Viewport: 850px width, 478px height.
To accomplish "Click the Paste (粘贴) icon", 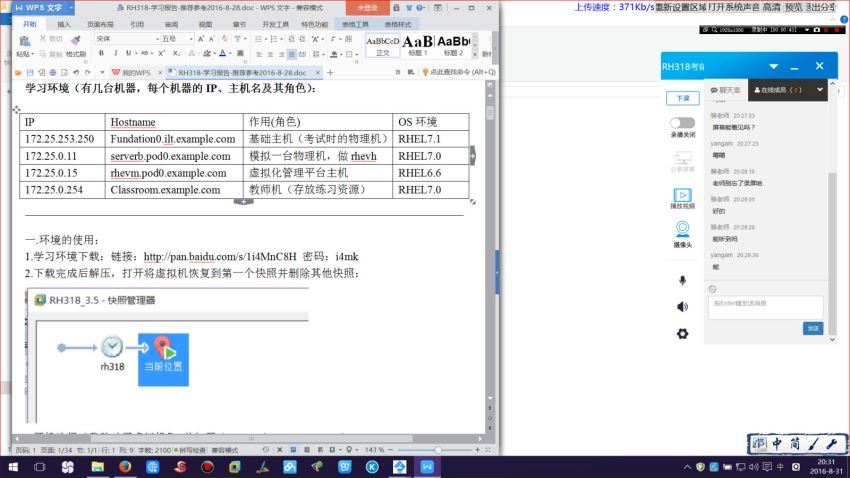I will coord(24,41).
